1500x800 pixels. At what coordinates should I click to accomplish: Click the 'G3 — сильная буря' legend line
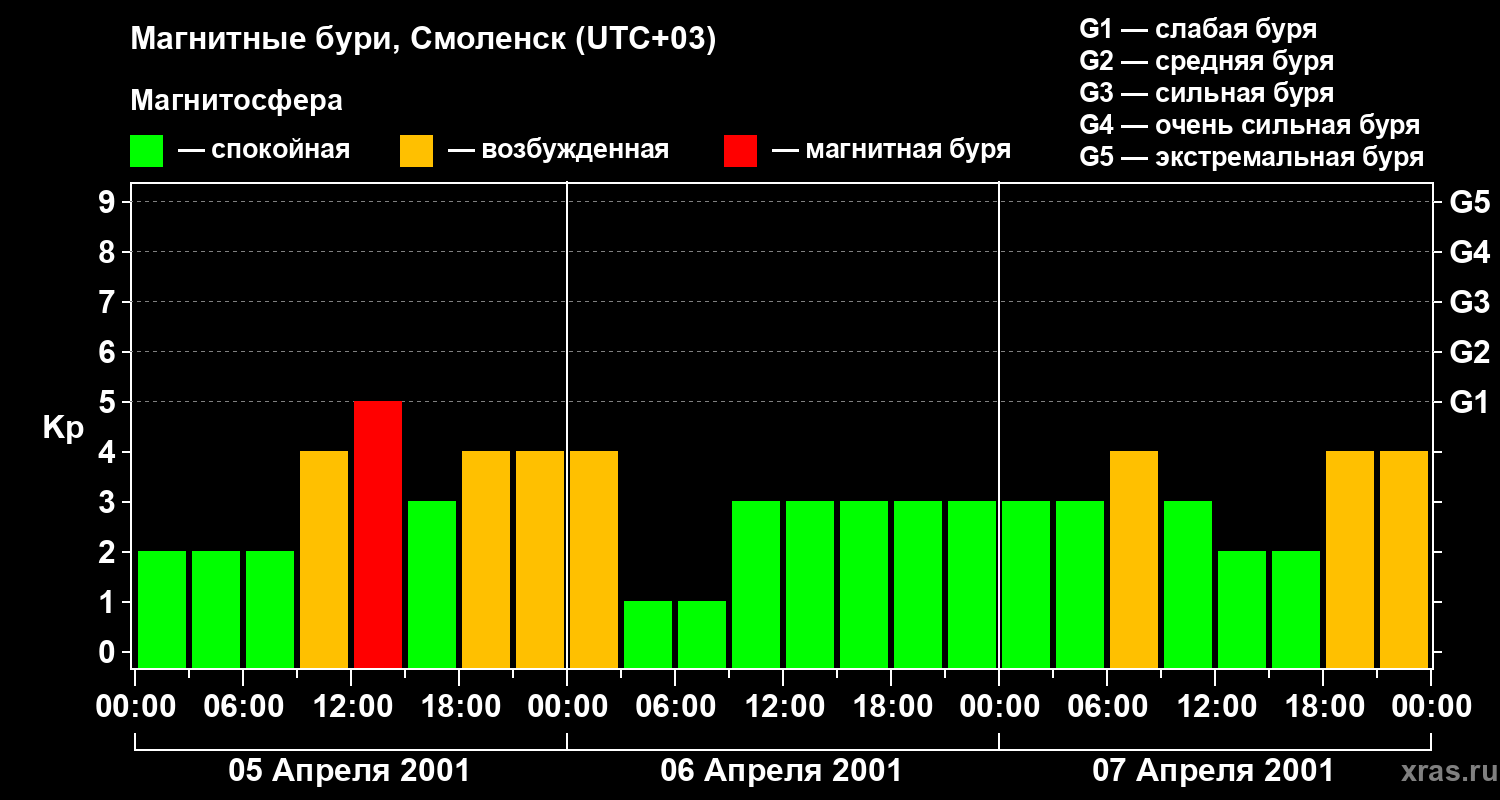pos(1206,93)
